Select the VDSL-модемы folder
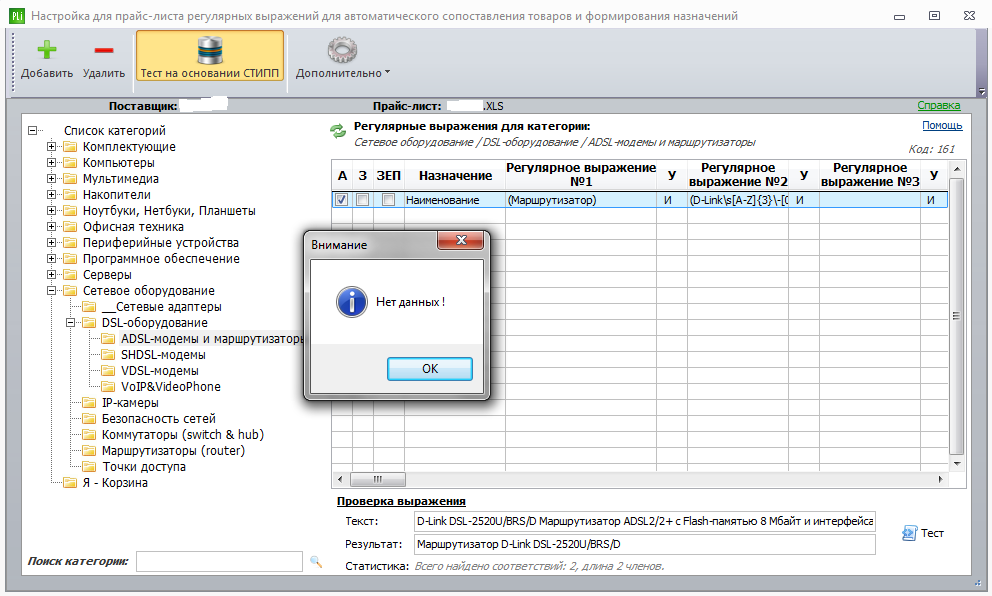The image size is (992, 596). pyautogui.click(x=159, y=371)
